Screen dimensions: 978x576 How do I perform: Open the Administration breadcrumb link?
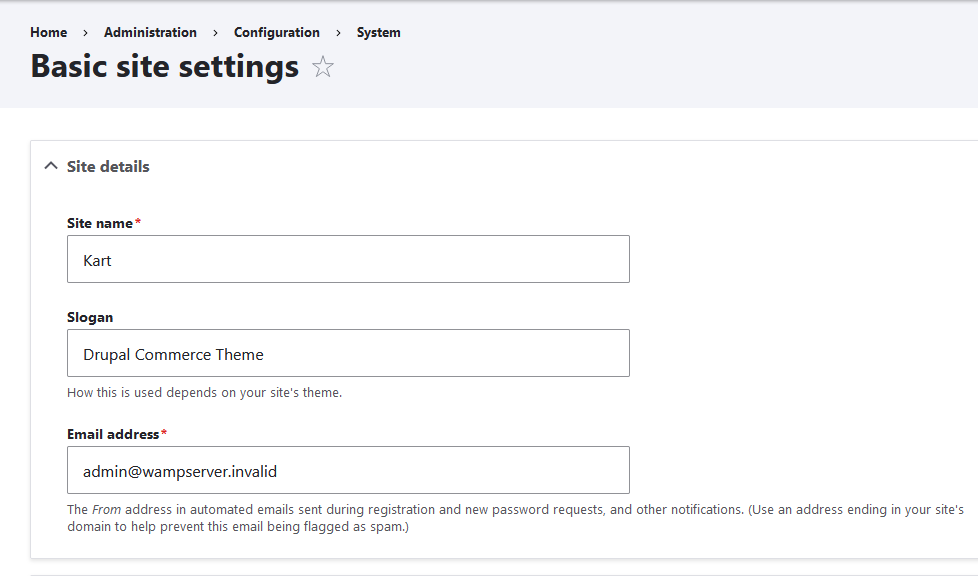pos(150,32)
